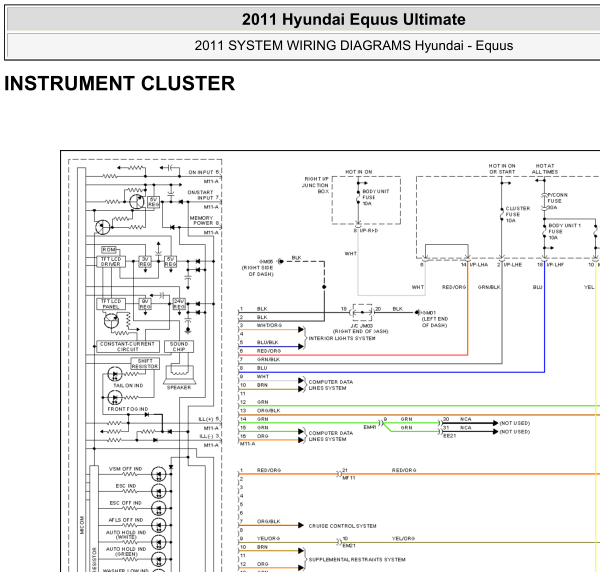Click the '(LEFT END OF DASH)' ground label
600x572 pixels.
(435, 322)
